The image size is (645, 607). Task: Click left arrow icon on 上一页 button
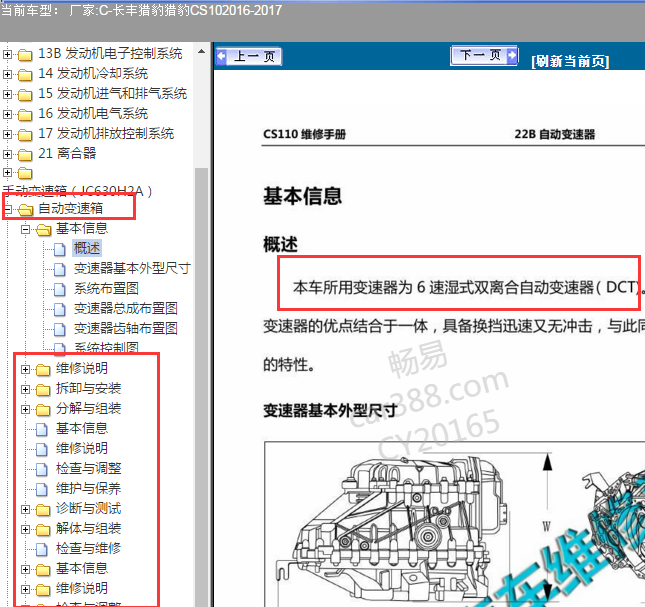(222, 56)
